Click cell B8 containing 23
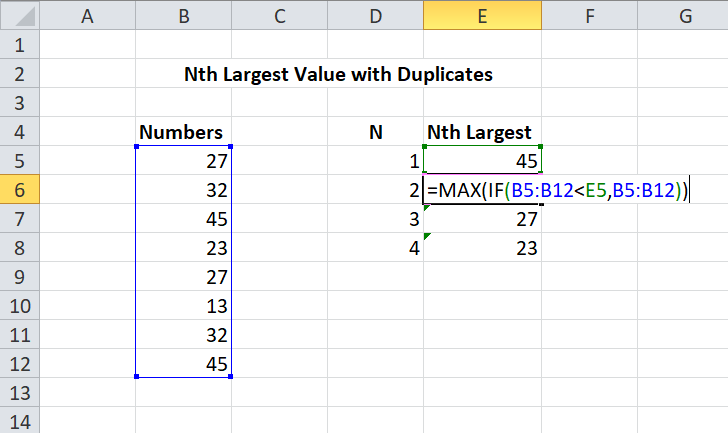Image resolution: width=728 pixels, height=433 pixels. pos(184,247)
